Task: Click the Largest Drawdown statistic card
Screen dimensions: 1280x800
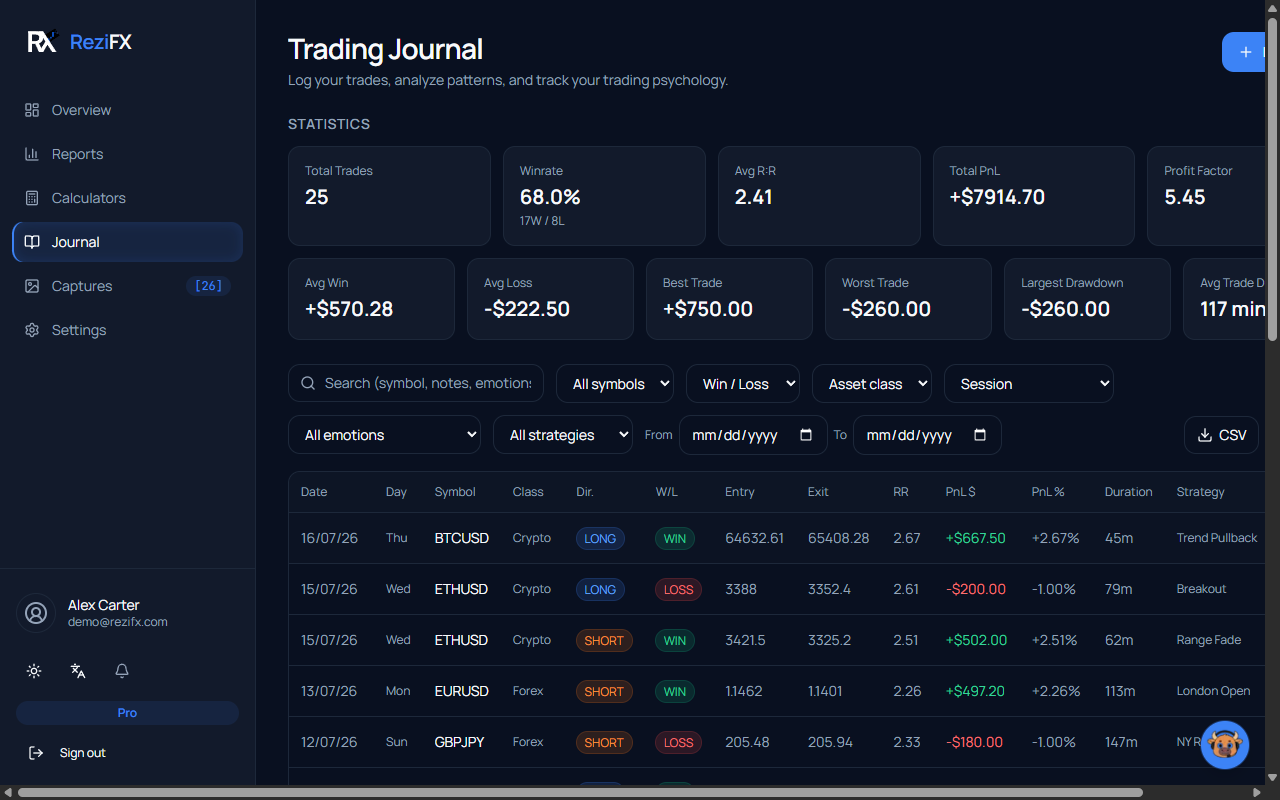Action: [x=1087, y=299]
